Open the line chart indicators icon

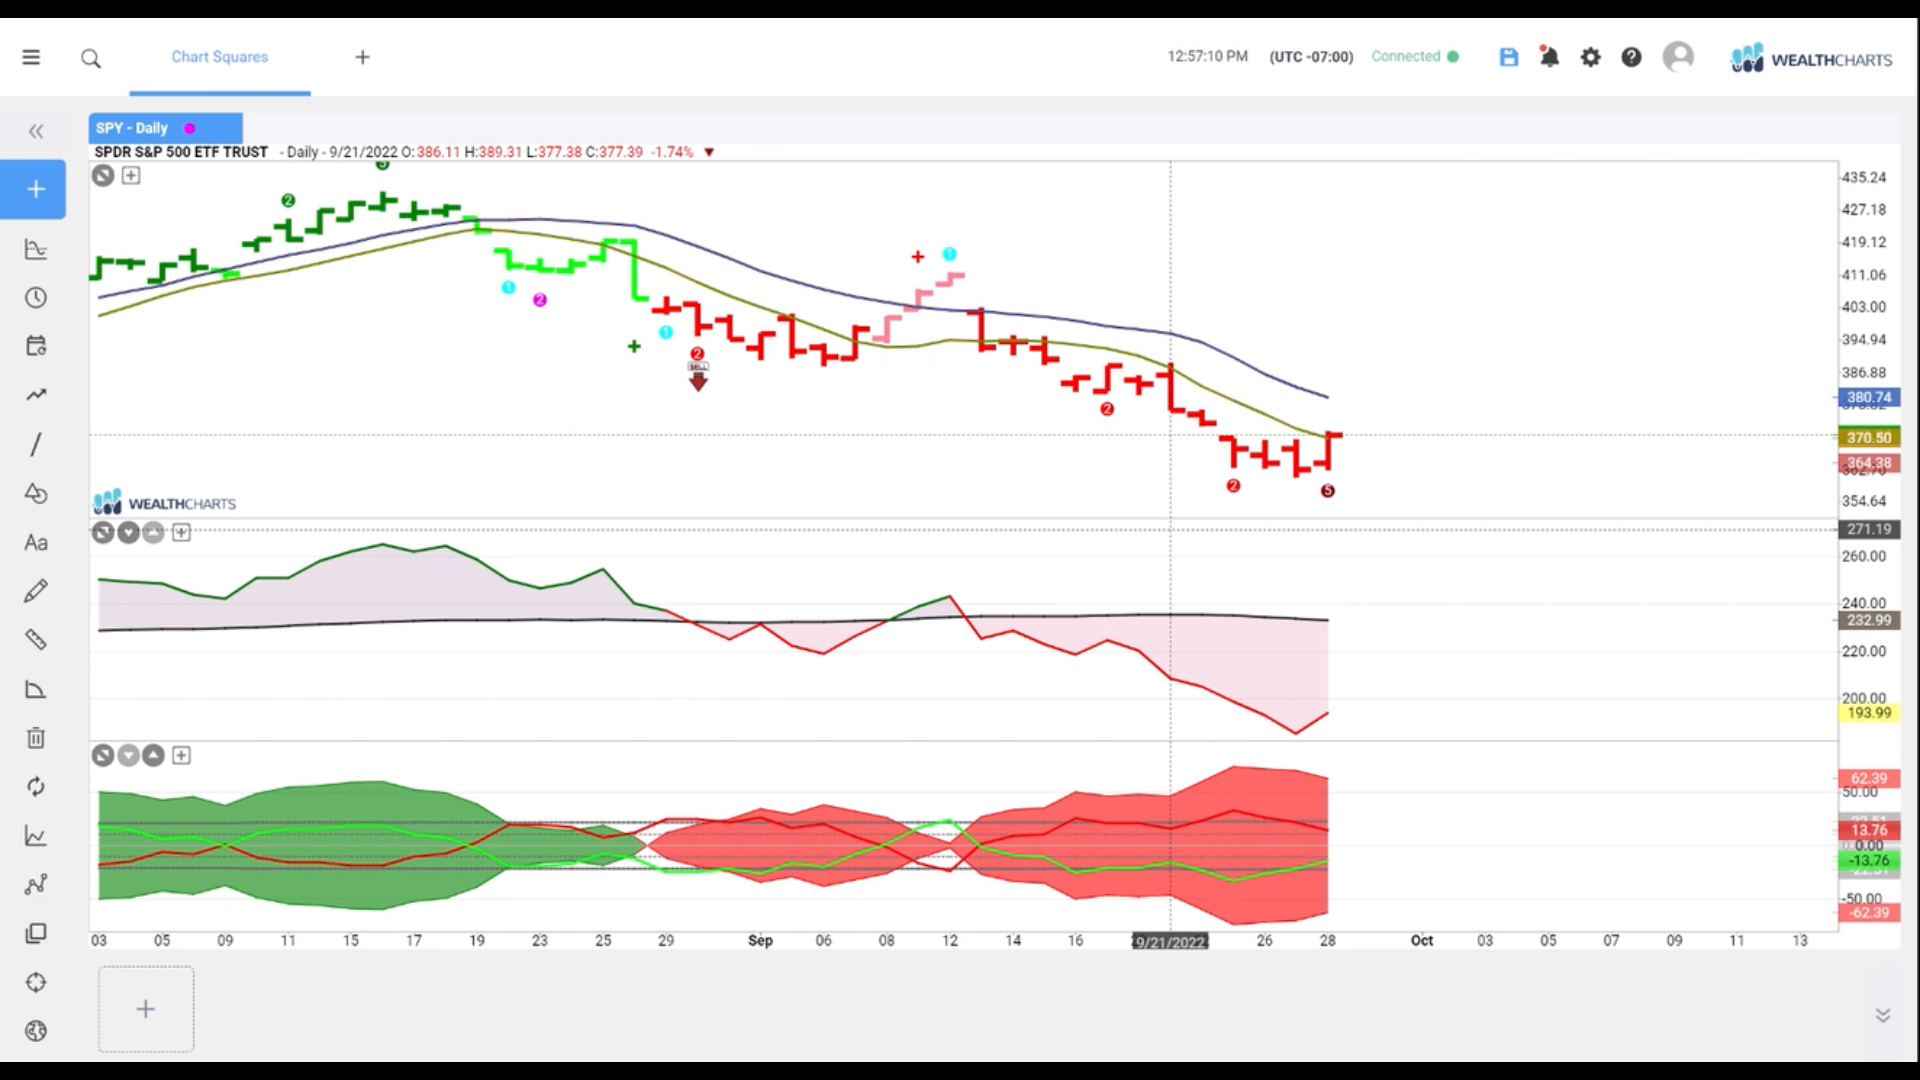tap(36, 836)
